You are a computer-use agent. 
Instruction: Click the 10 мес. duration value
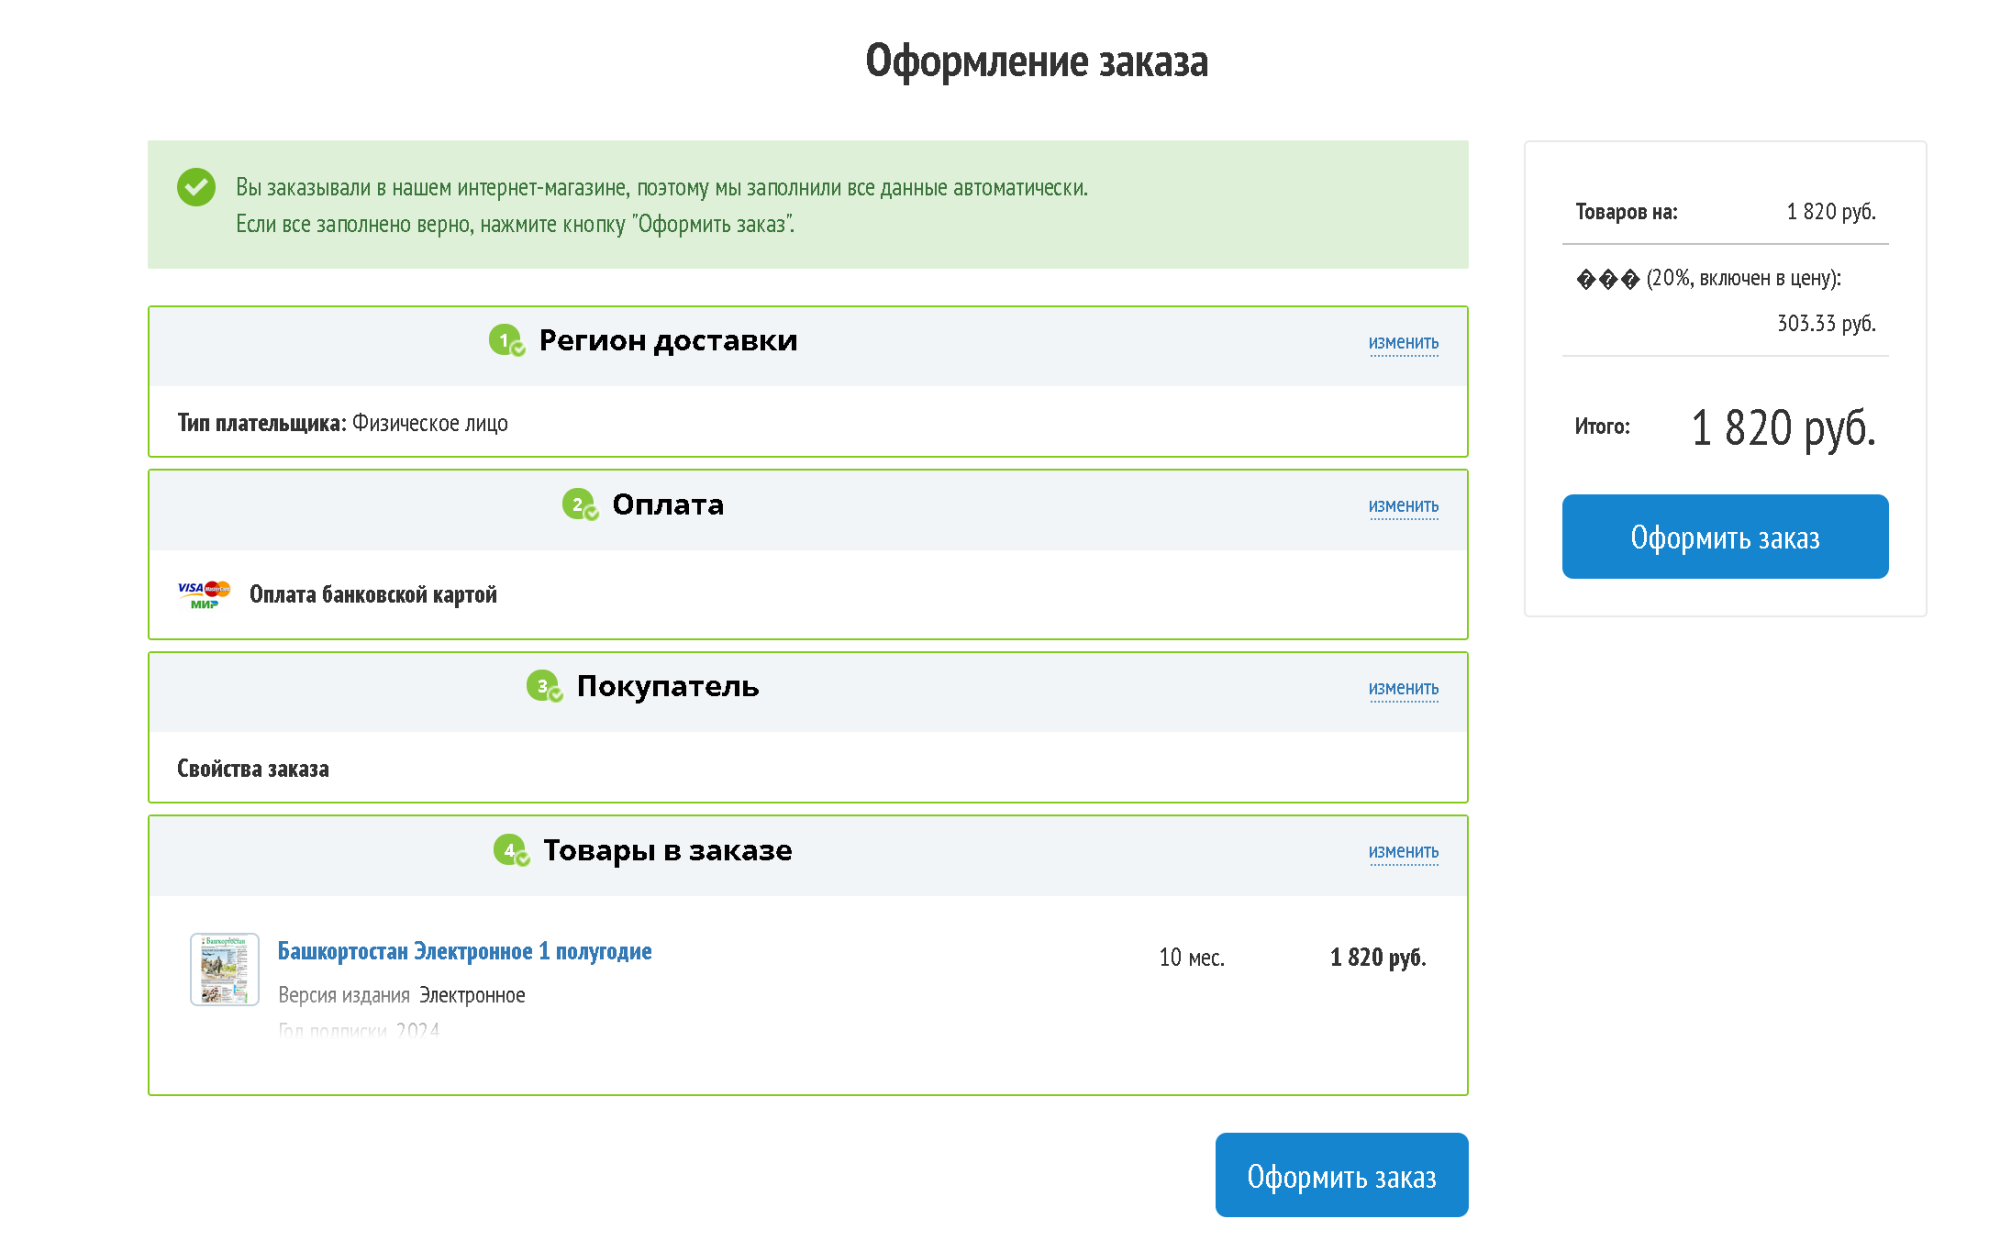pos(1192,958)
